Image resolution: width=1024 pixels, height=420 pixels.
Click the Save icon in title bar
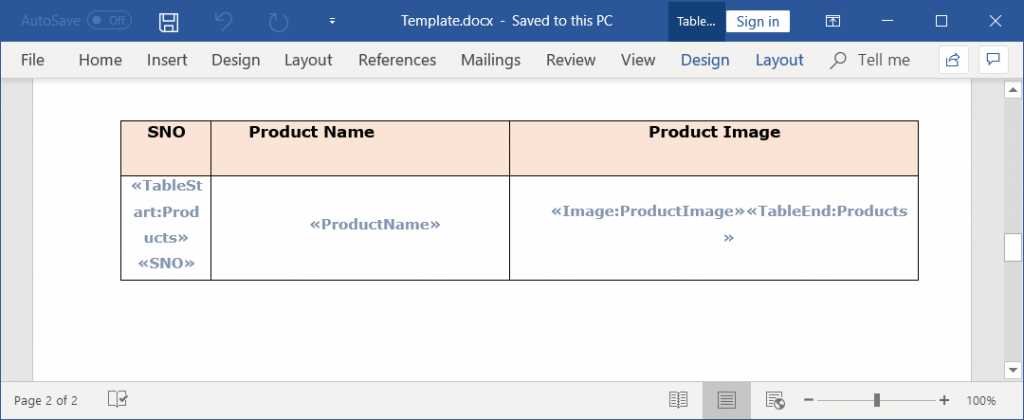(x=169, y=21)
